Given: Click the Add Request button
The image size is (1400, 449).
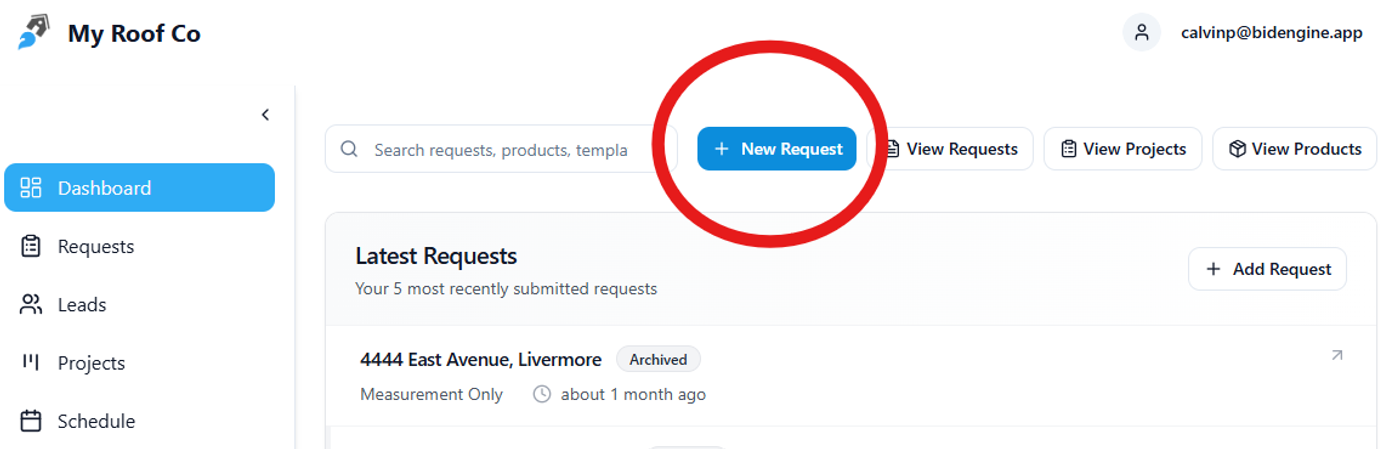Looking at the screenshot, I should (1267, 269).
